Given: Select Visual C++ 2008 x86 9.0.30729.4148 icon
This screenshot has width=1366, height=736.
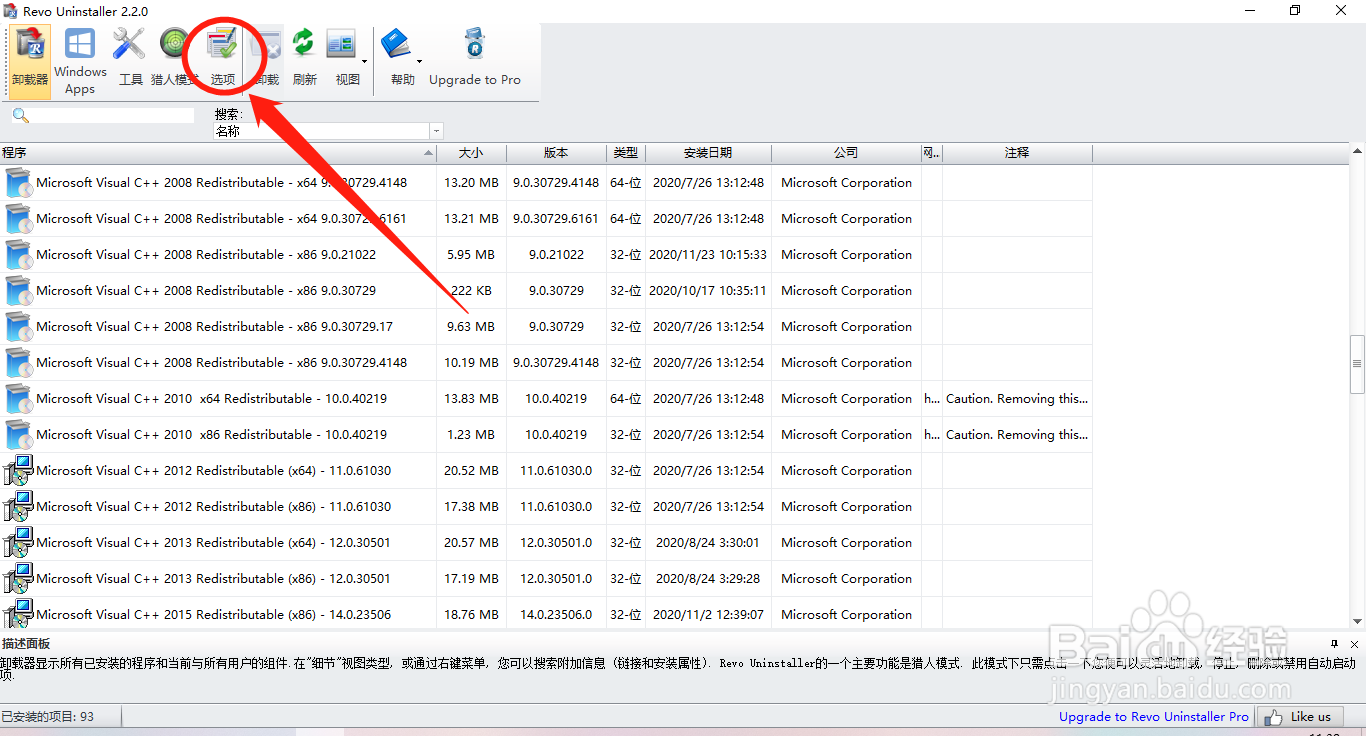Looking at the screenshot, I should click(x=19, y=363).
